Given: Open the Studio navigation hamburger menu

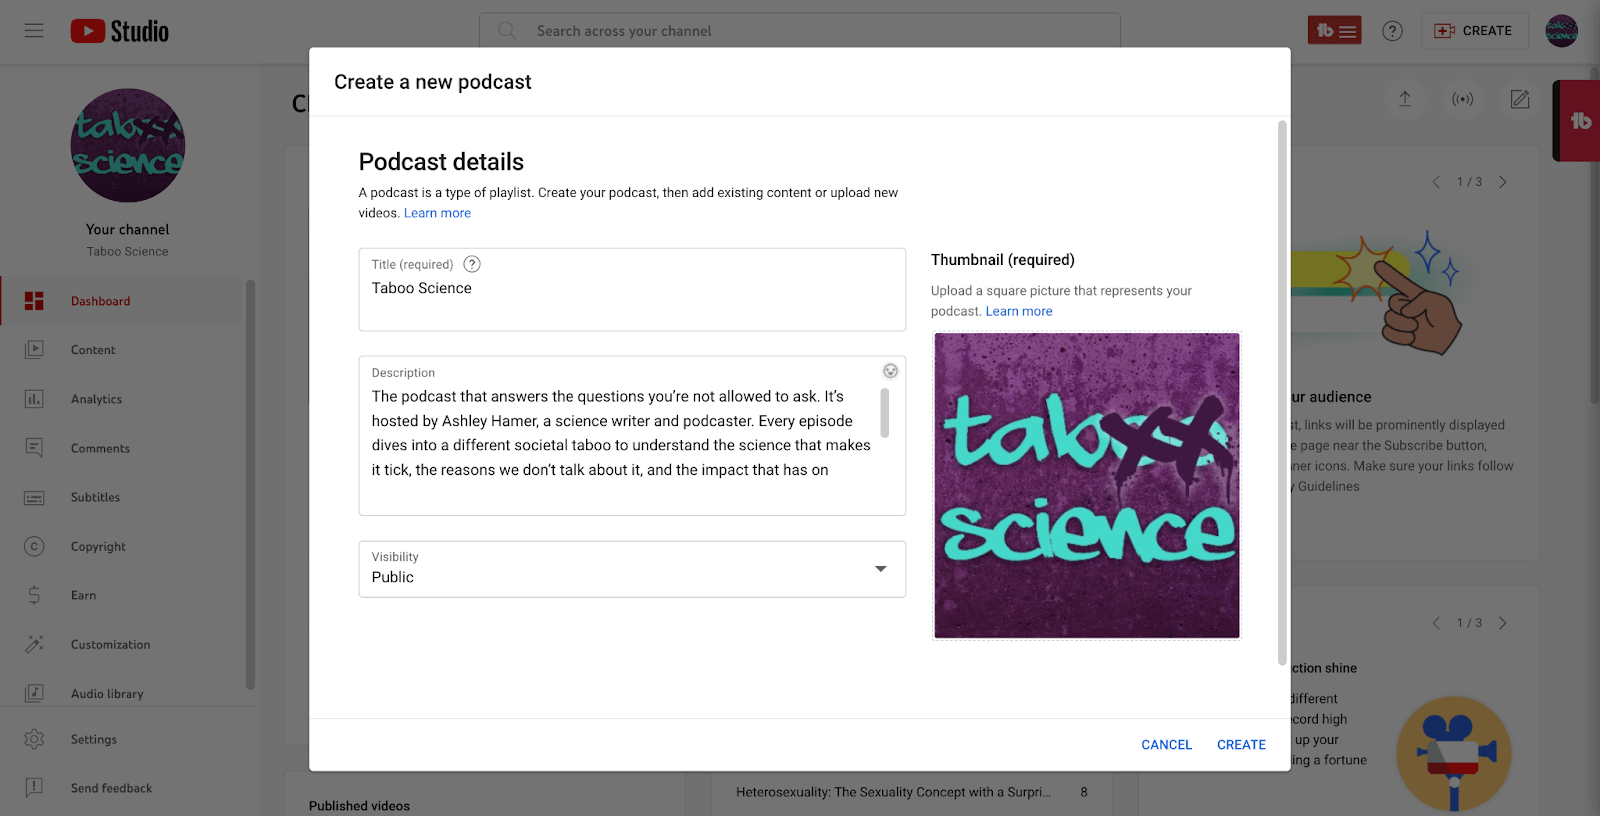Looking at the screenshot, I should [x=33, y=30].
